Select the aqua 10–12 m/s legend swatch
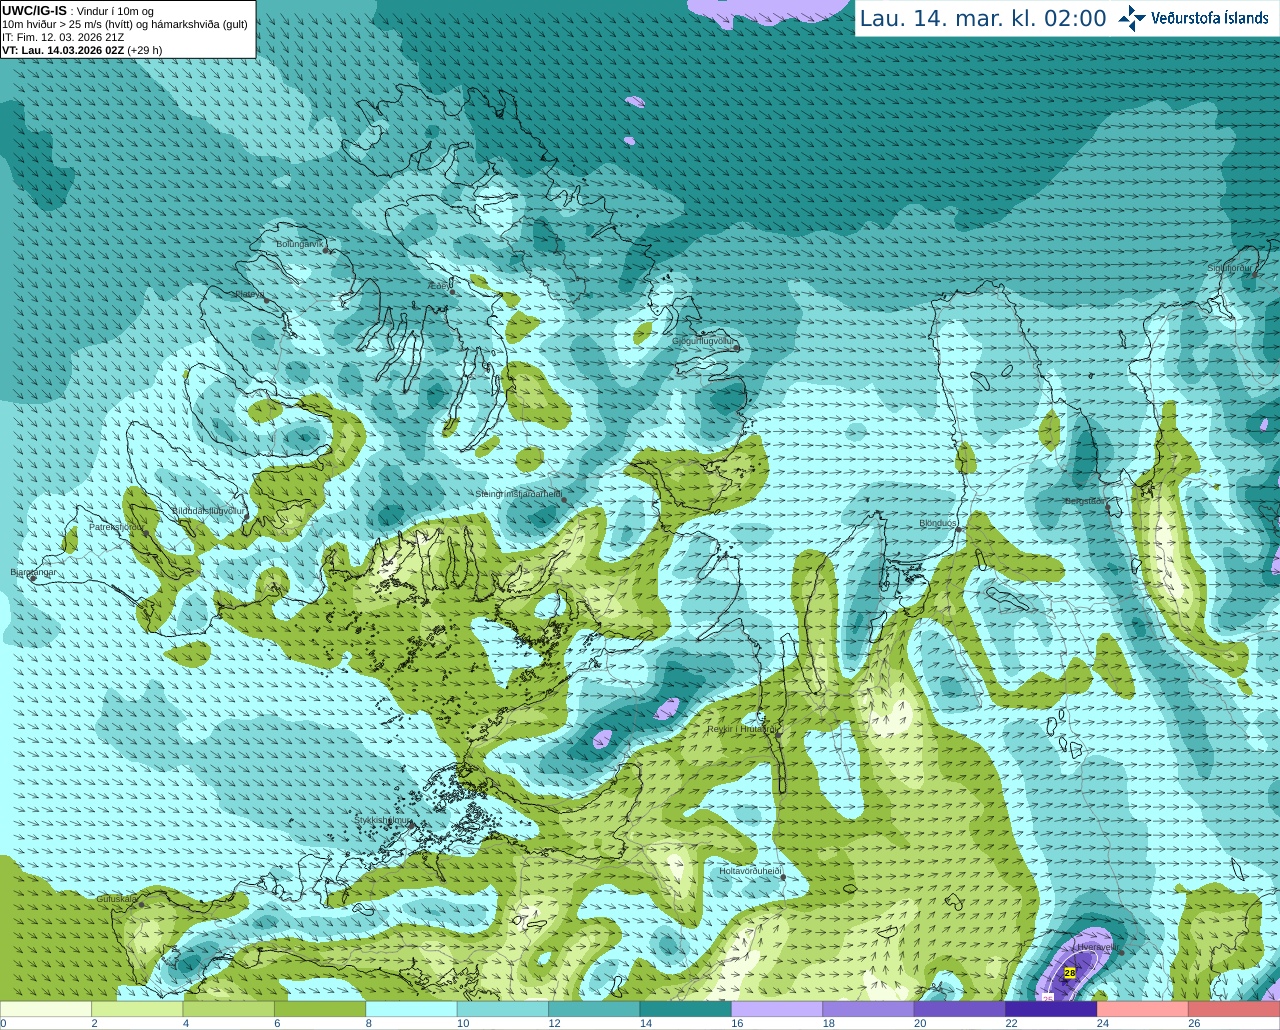The width and height of the screenshot is (1280, 1030). (503, 1009)
